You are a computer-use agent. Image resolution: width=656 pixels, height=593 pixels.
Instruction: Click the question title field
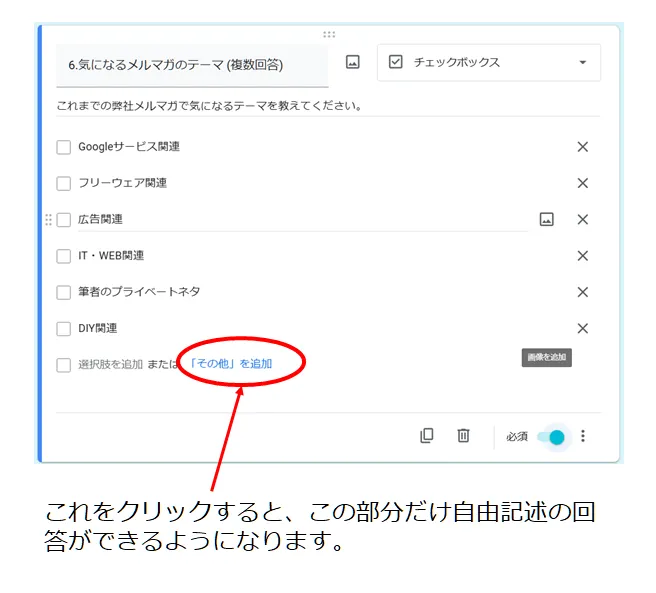coord(192,65)
